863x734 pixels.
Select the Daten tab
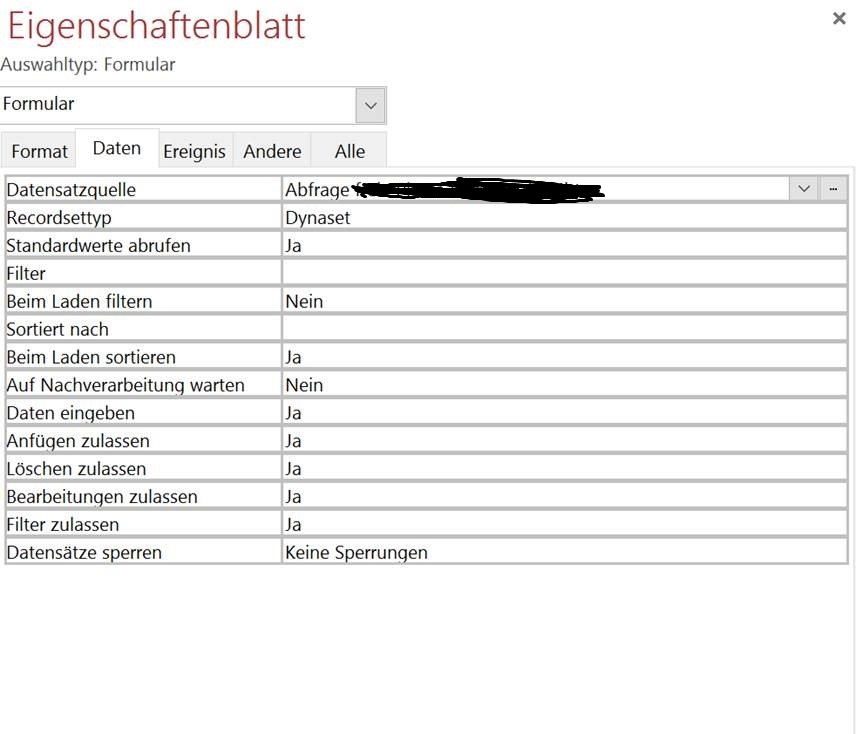[117, 148]
